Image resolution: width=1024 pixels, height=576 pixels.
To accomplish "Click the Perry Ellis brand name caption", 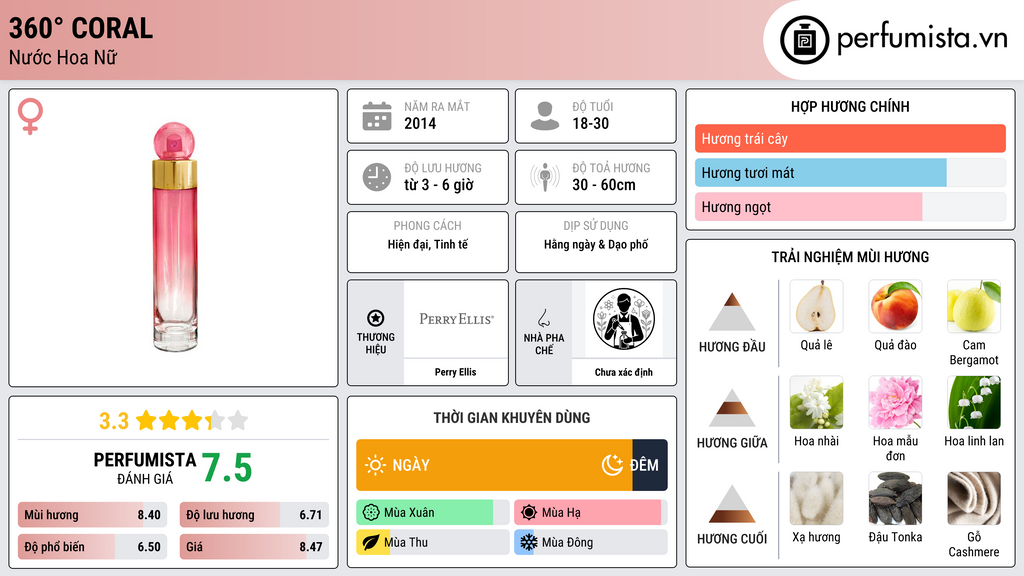I will pos(456,372).
